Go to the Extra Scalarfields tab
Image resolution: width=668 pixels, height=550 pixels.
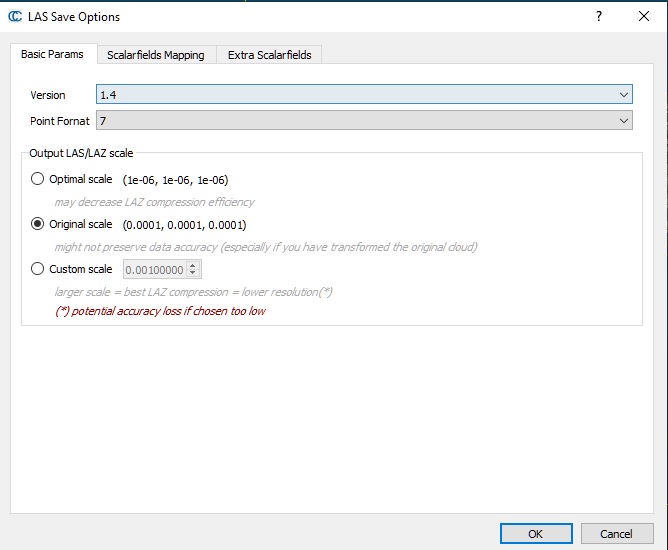click(x=269, y=55)
